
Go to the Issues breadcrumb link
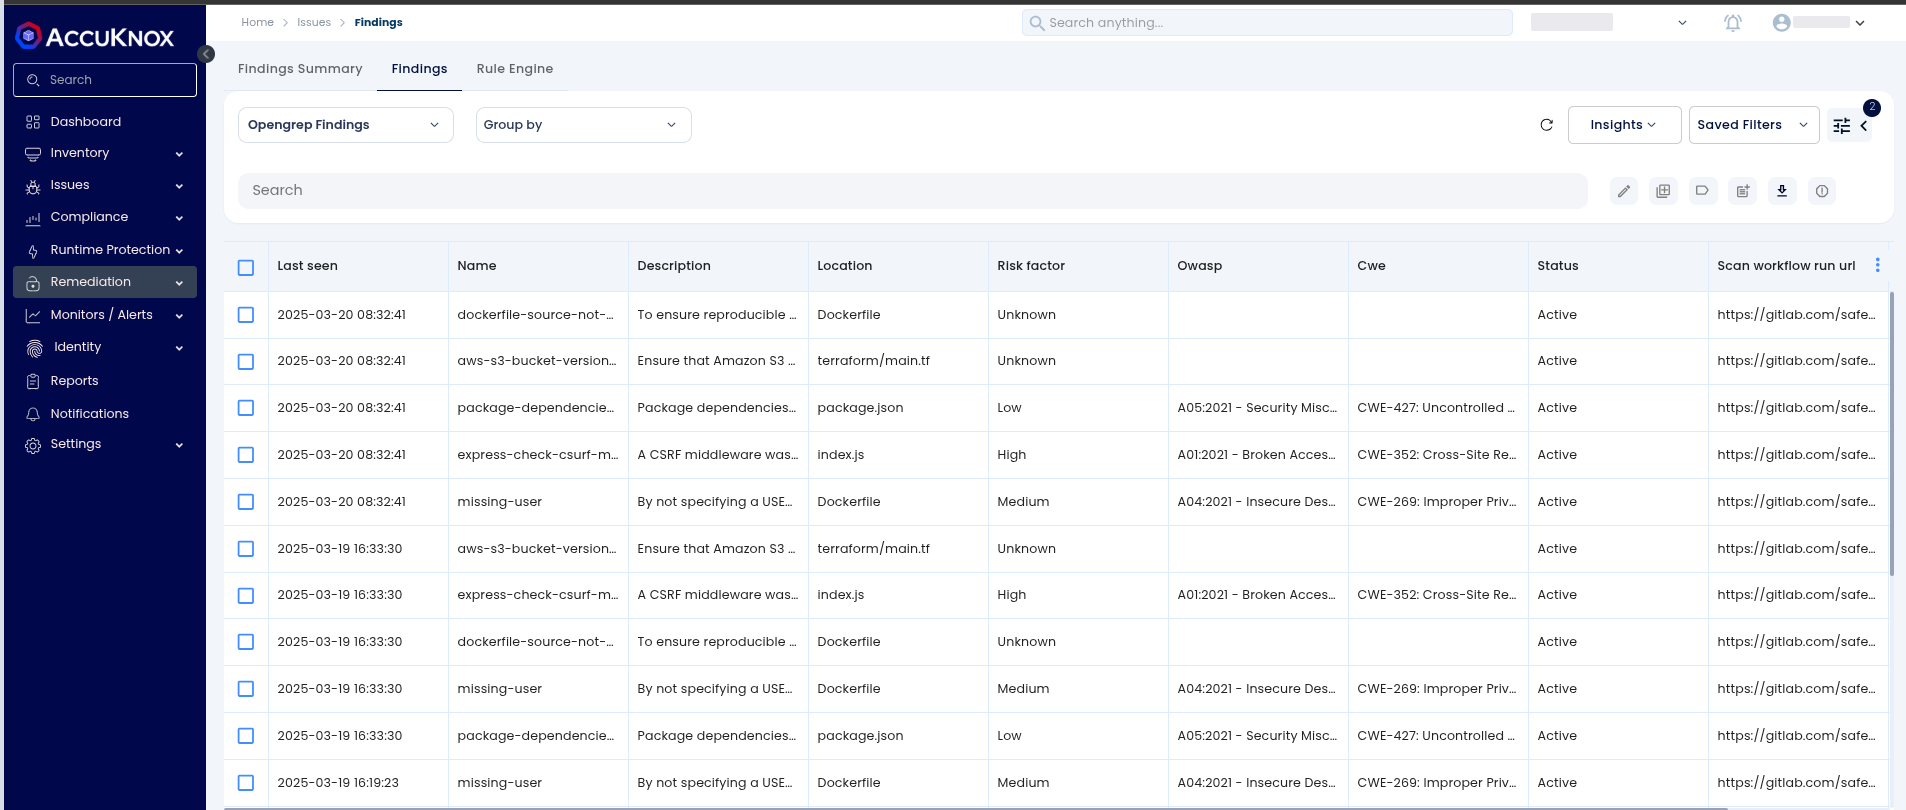(314, 22)
